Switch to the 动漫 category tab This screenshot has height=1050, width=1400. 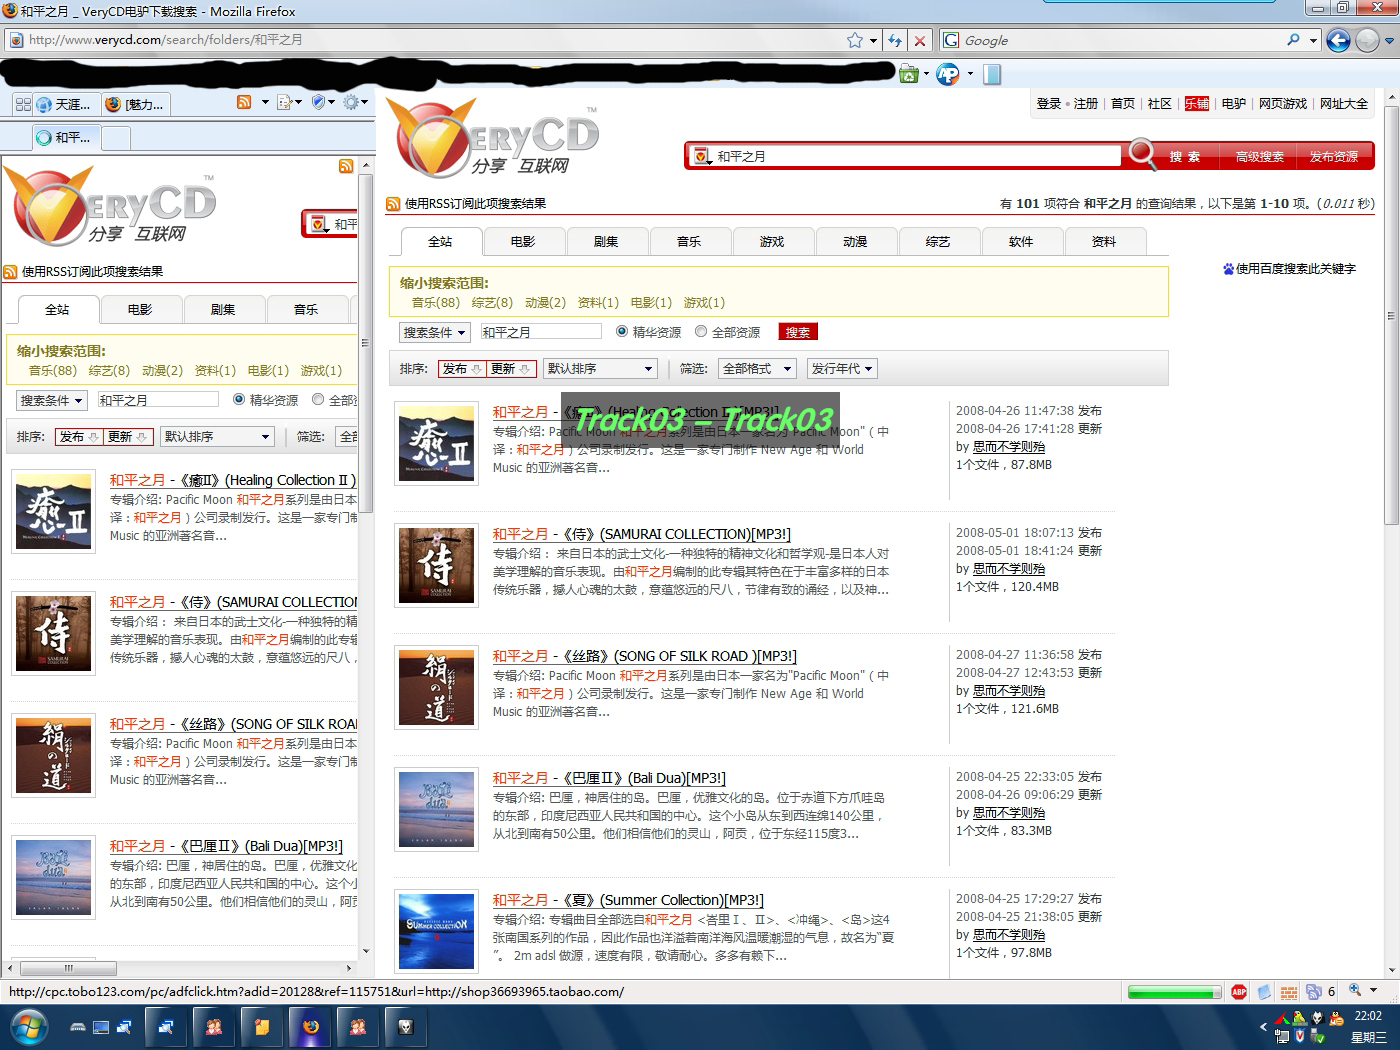pyautogui.click(x=855, y=242)
